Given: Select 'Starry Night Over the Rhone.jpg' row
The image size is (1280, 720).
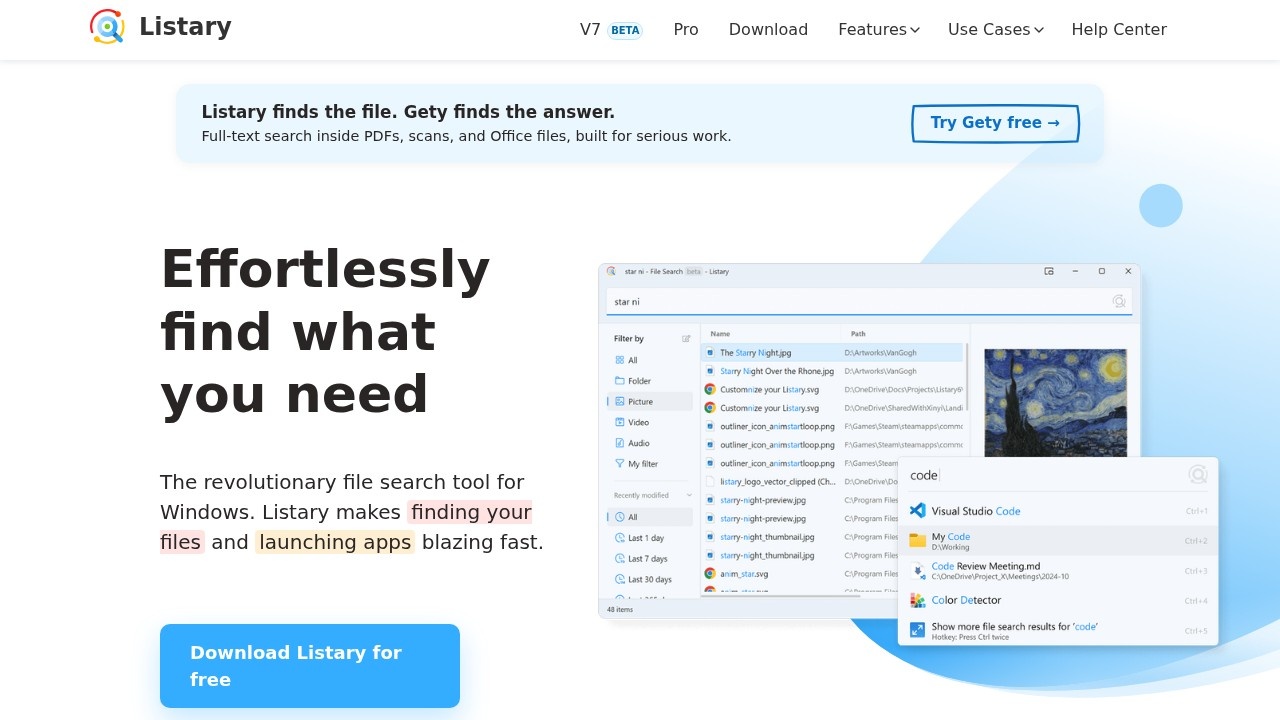Looking at the screenshot, I should 832,371.
